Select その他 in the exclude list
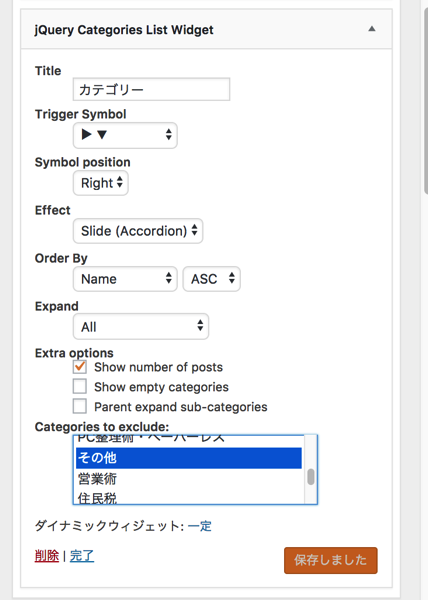 [189, 458]
